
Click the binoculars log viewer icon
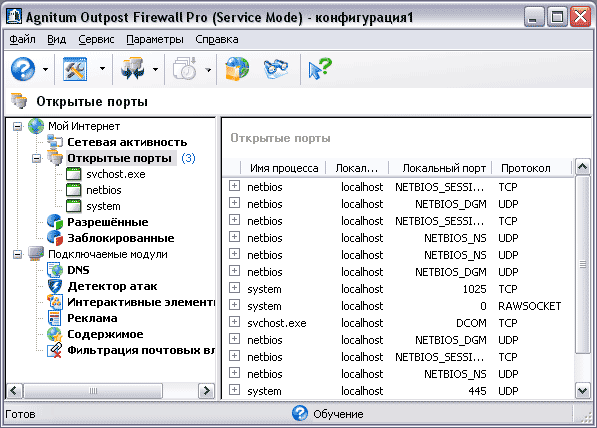pyautogui.click(x=276, y=69)
